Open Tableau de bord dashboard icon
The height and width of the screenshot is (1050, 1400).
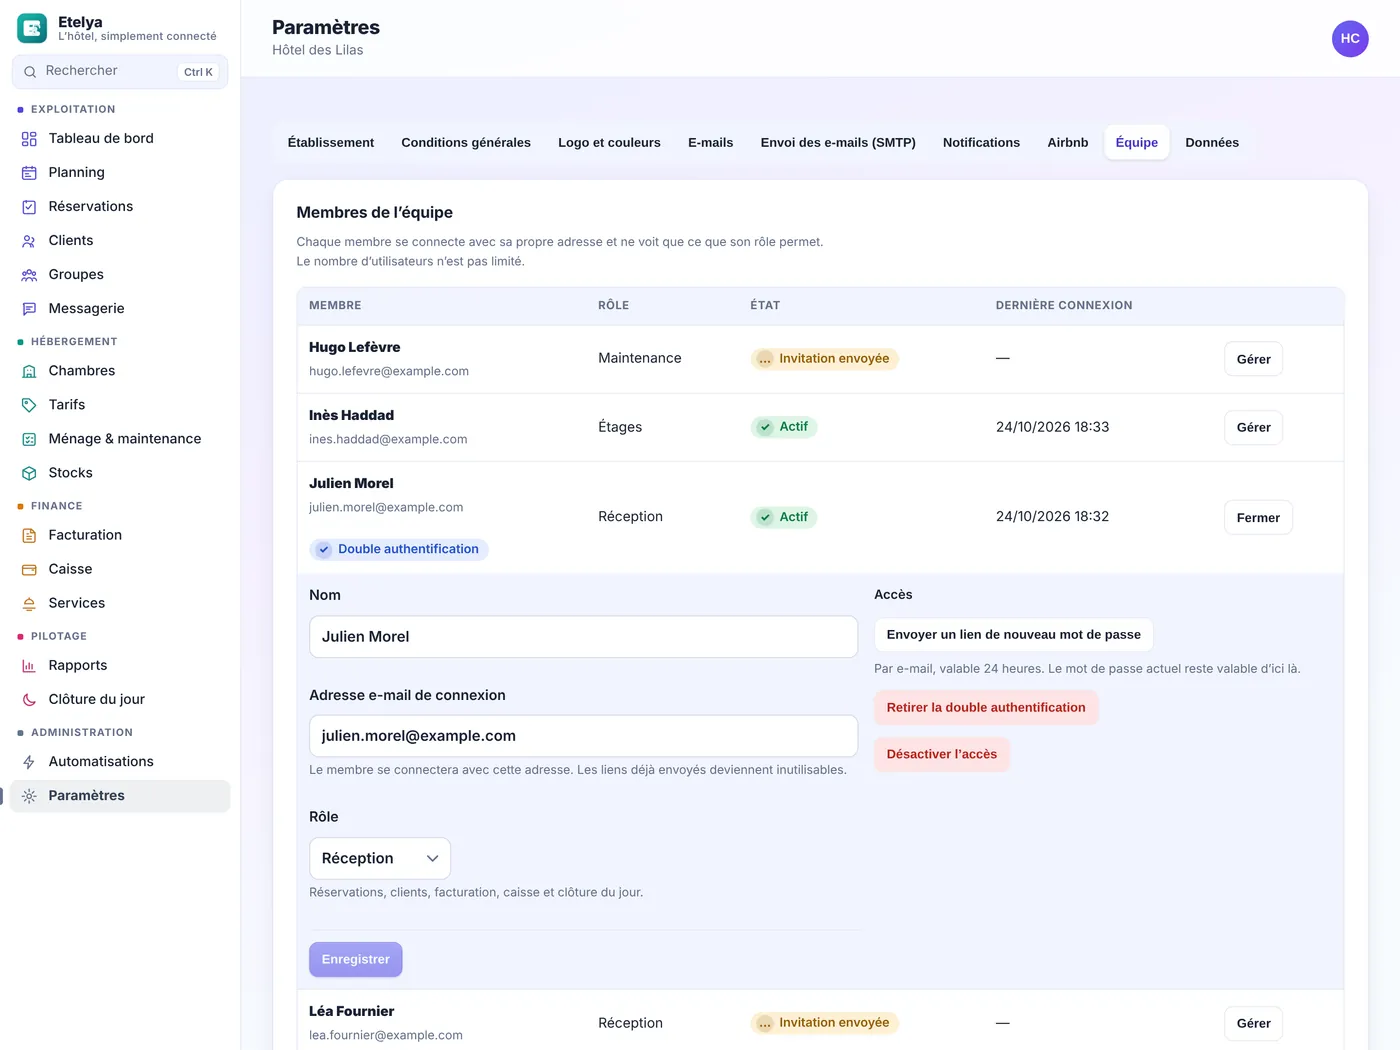tap(29, 139)
